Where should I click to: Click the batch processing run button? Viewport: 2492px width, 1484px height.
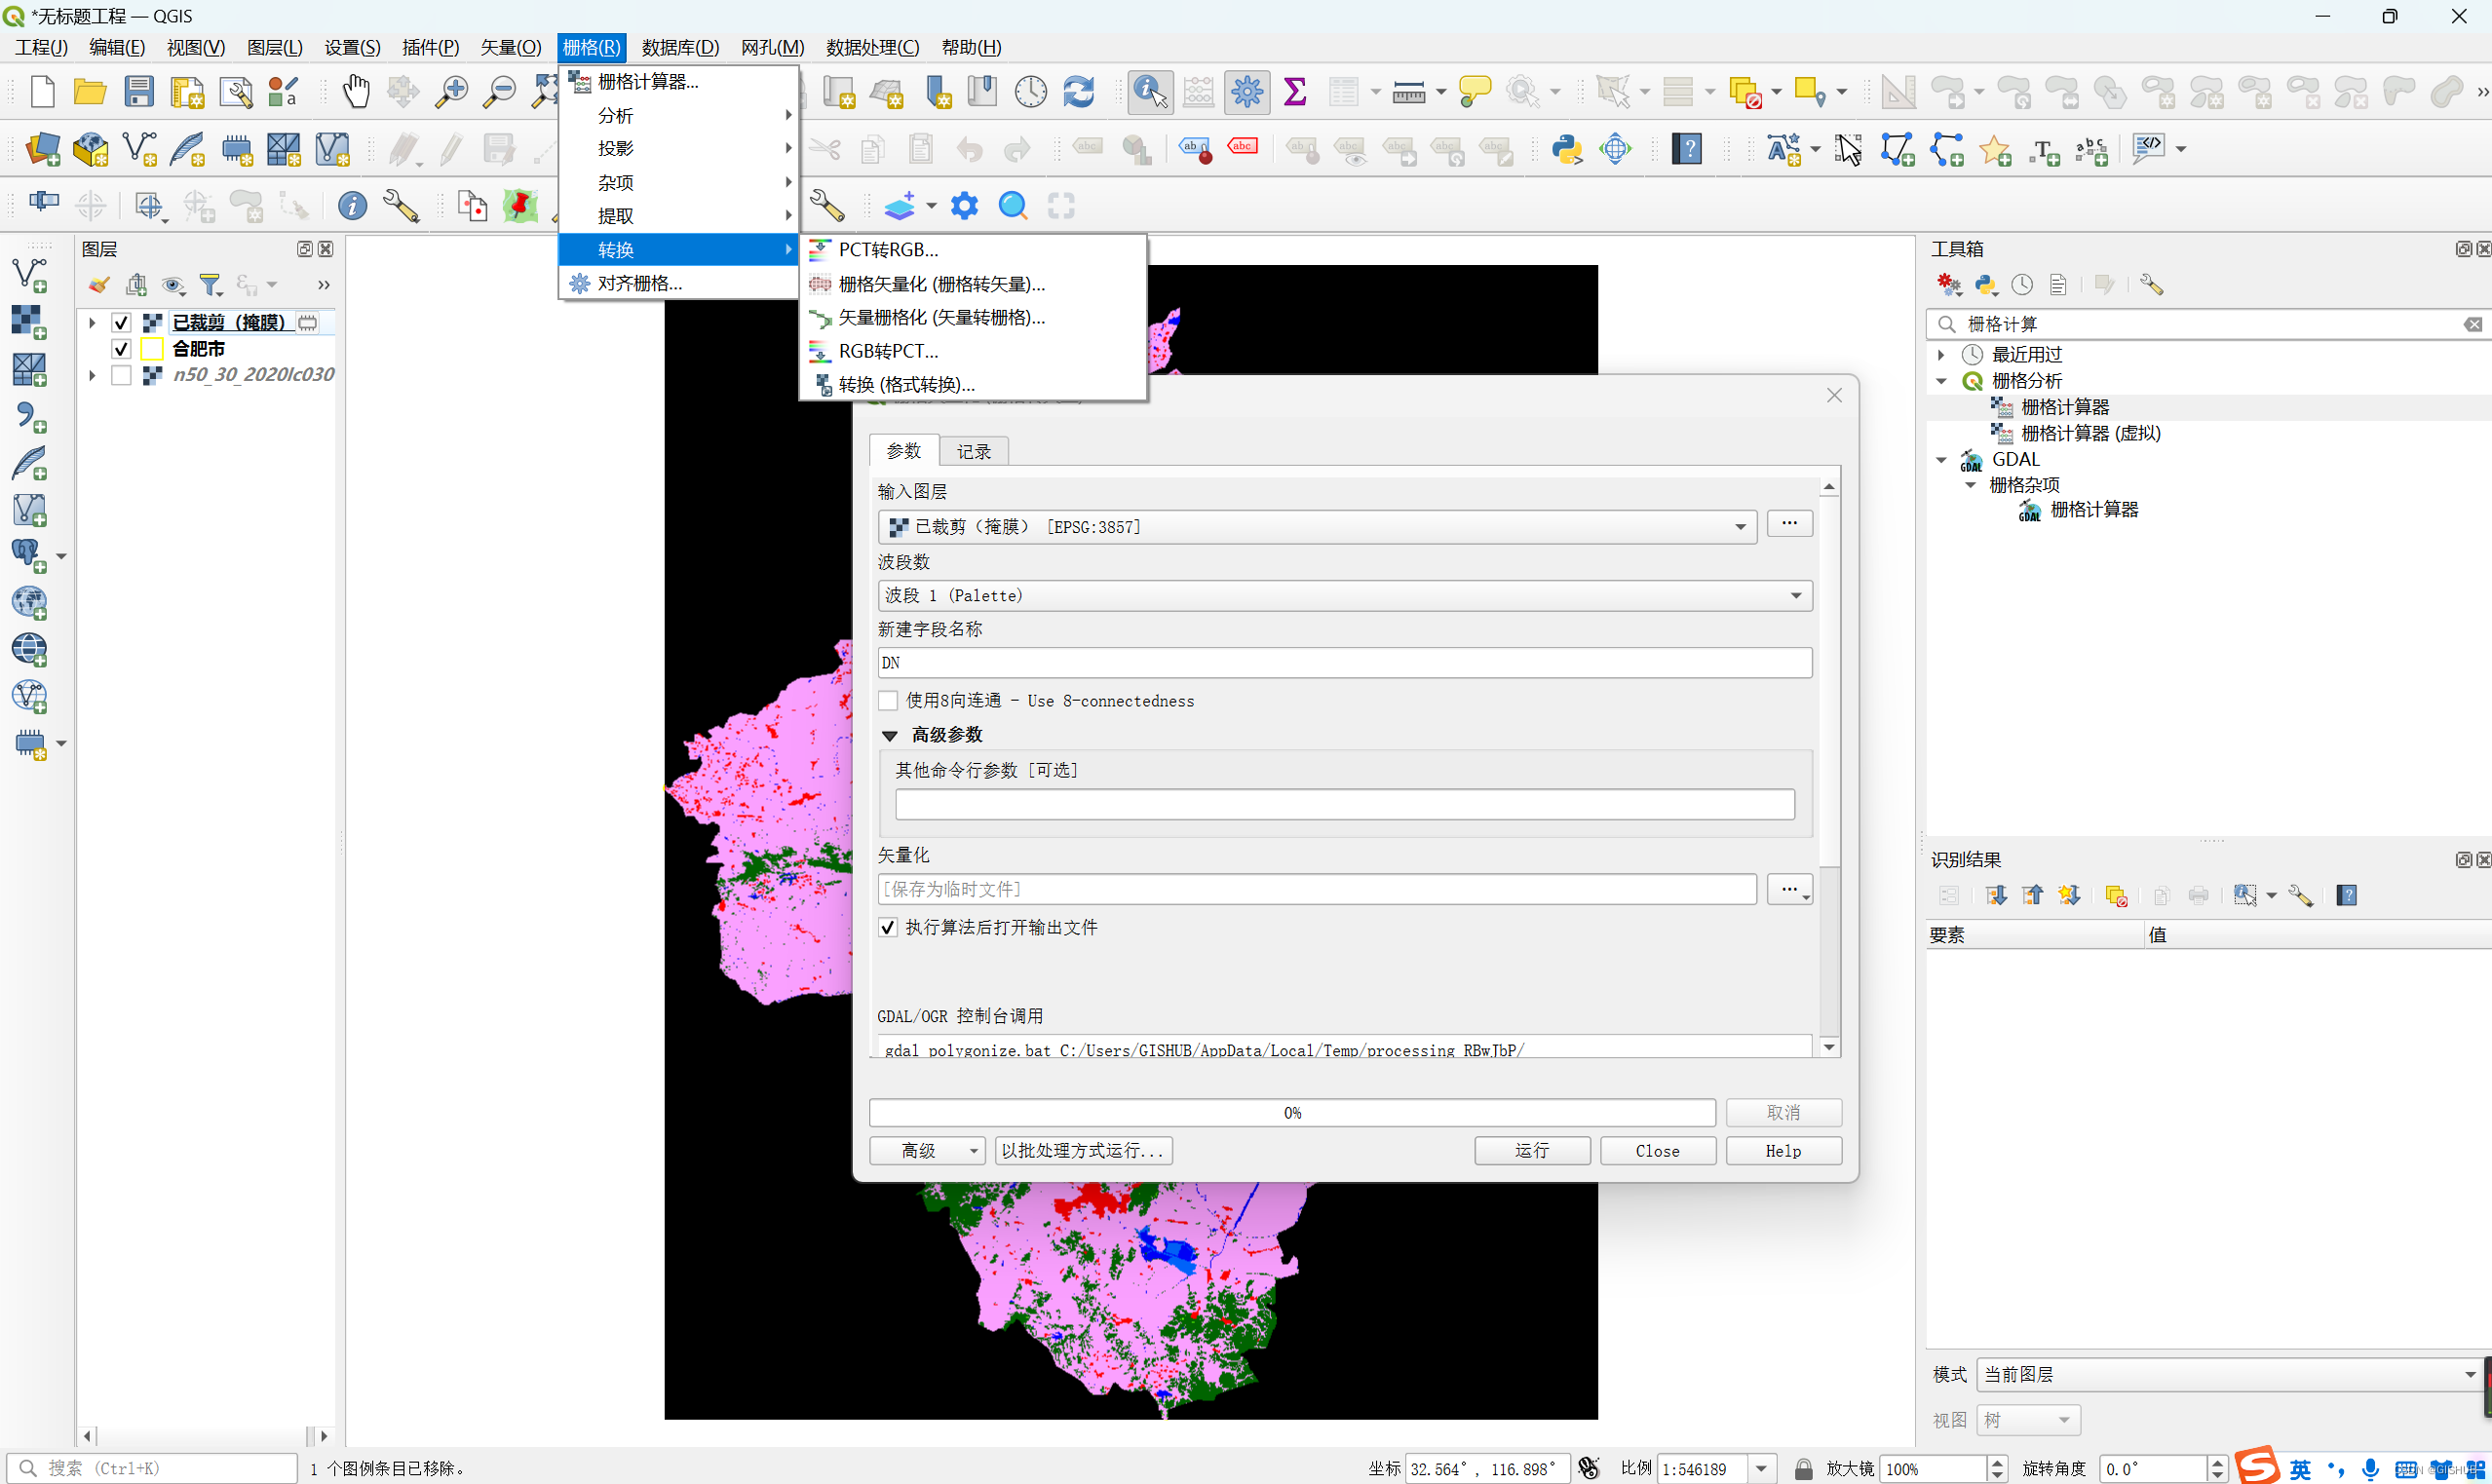pos(1083,1151)
